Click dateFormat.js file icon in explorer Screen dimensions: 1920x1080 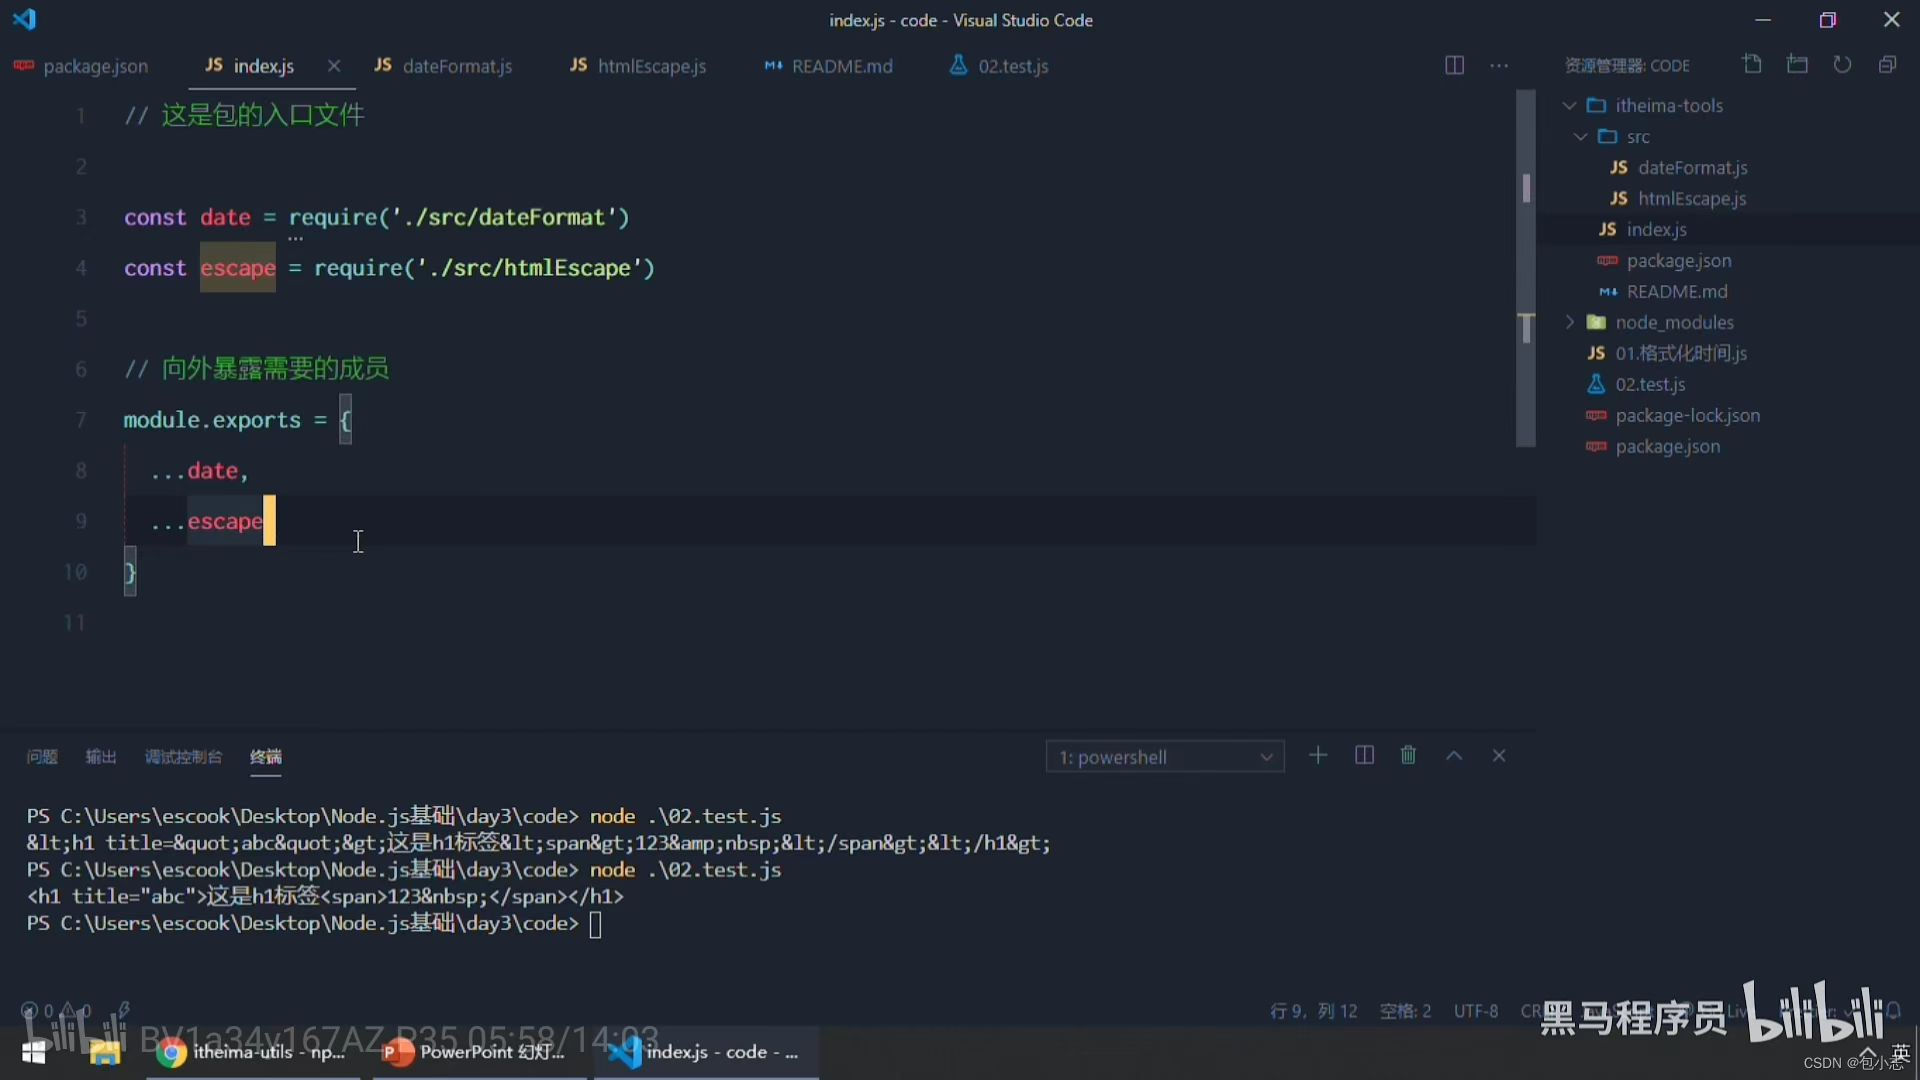[1619, 167]
